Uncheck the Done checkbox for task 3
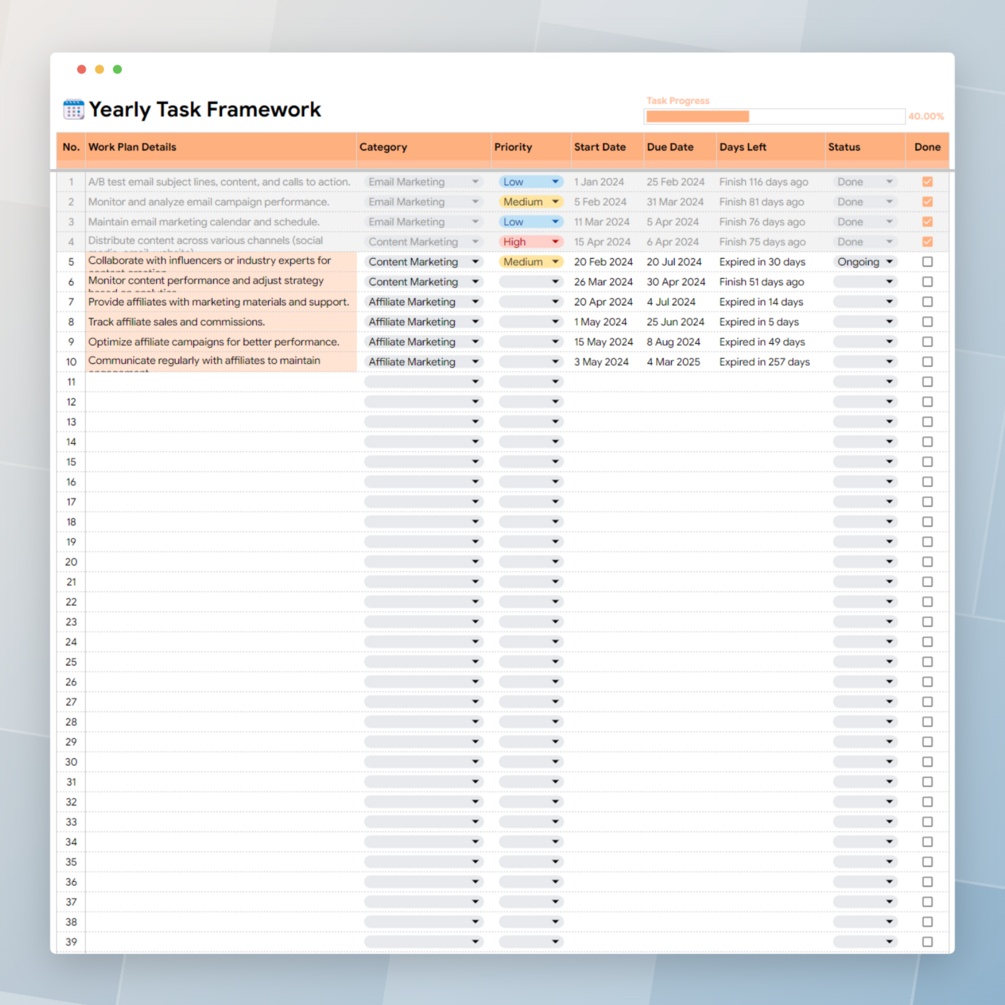The height and width of the screenshot is (1005, 1005). pos(927,222)
